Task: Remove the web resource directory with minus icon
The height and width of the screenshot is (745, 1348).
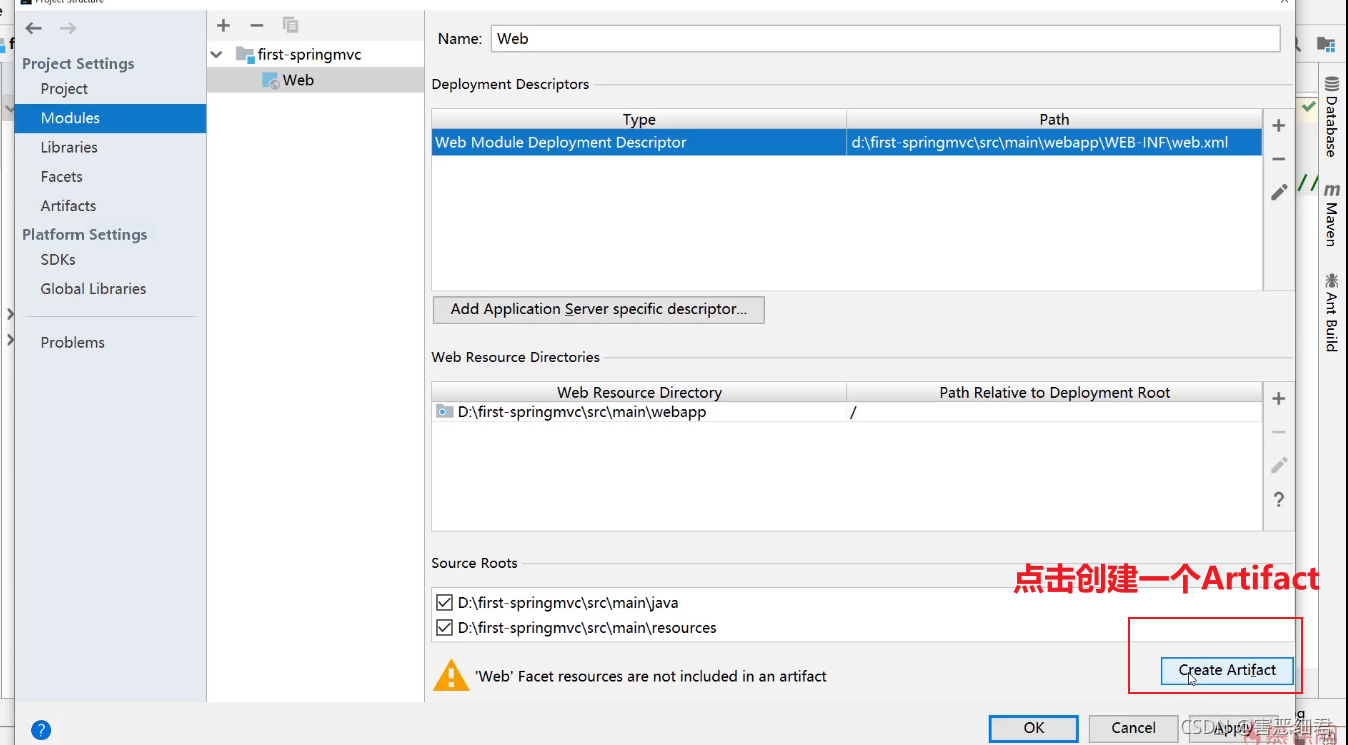Action: (x=1278, y=432)
